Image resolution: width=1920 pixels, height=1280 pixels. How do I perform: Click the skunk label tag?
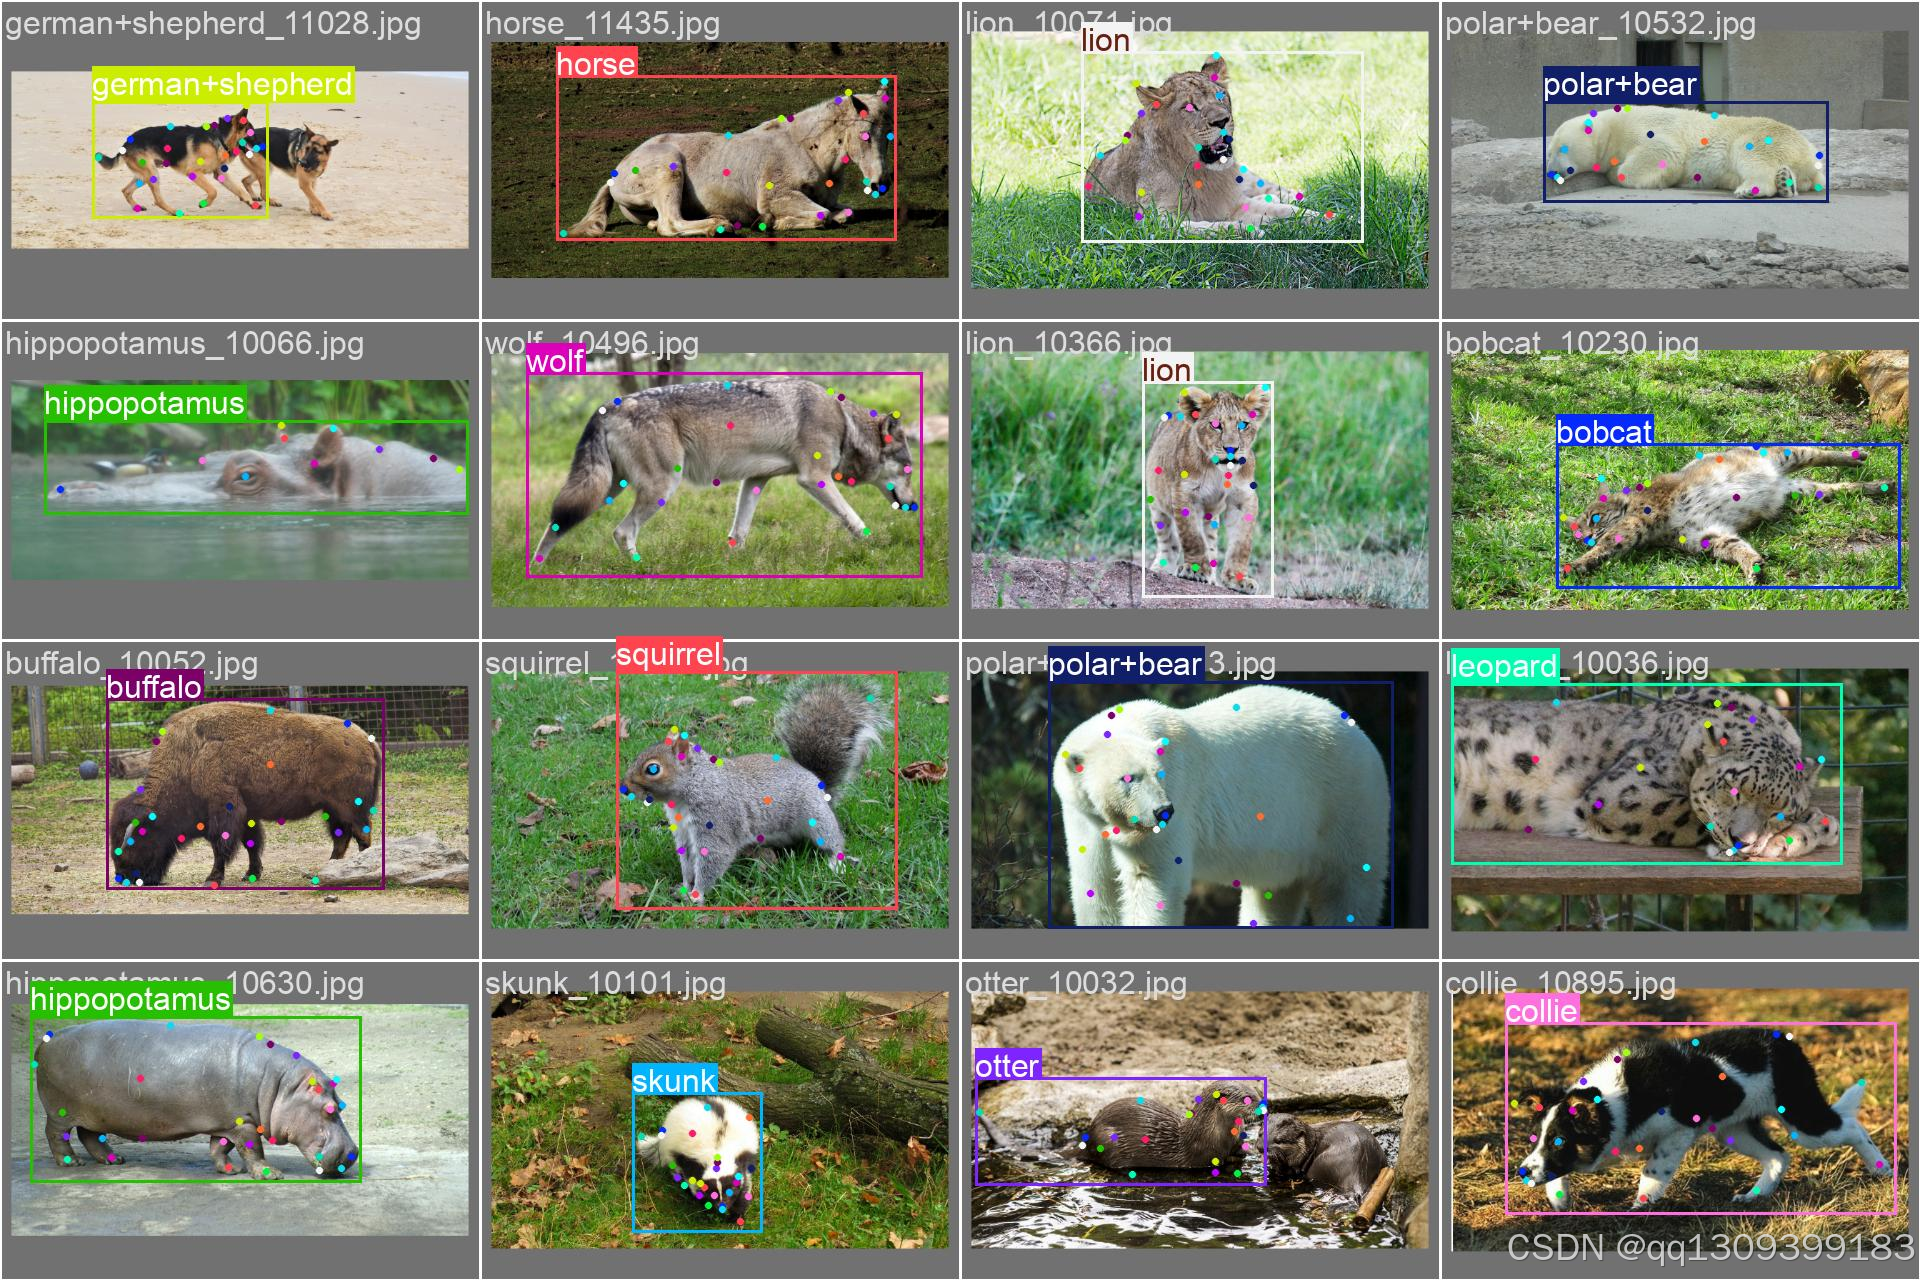tap(674, 1080)
